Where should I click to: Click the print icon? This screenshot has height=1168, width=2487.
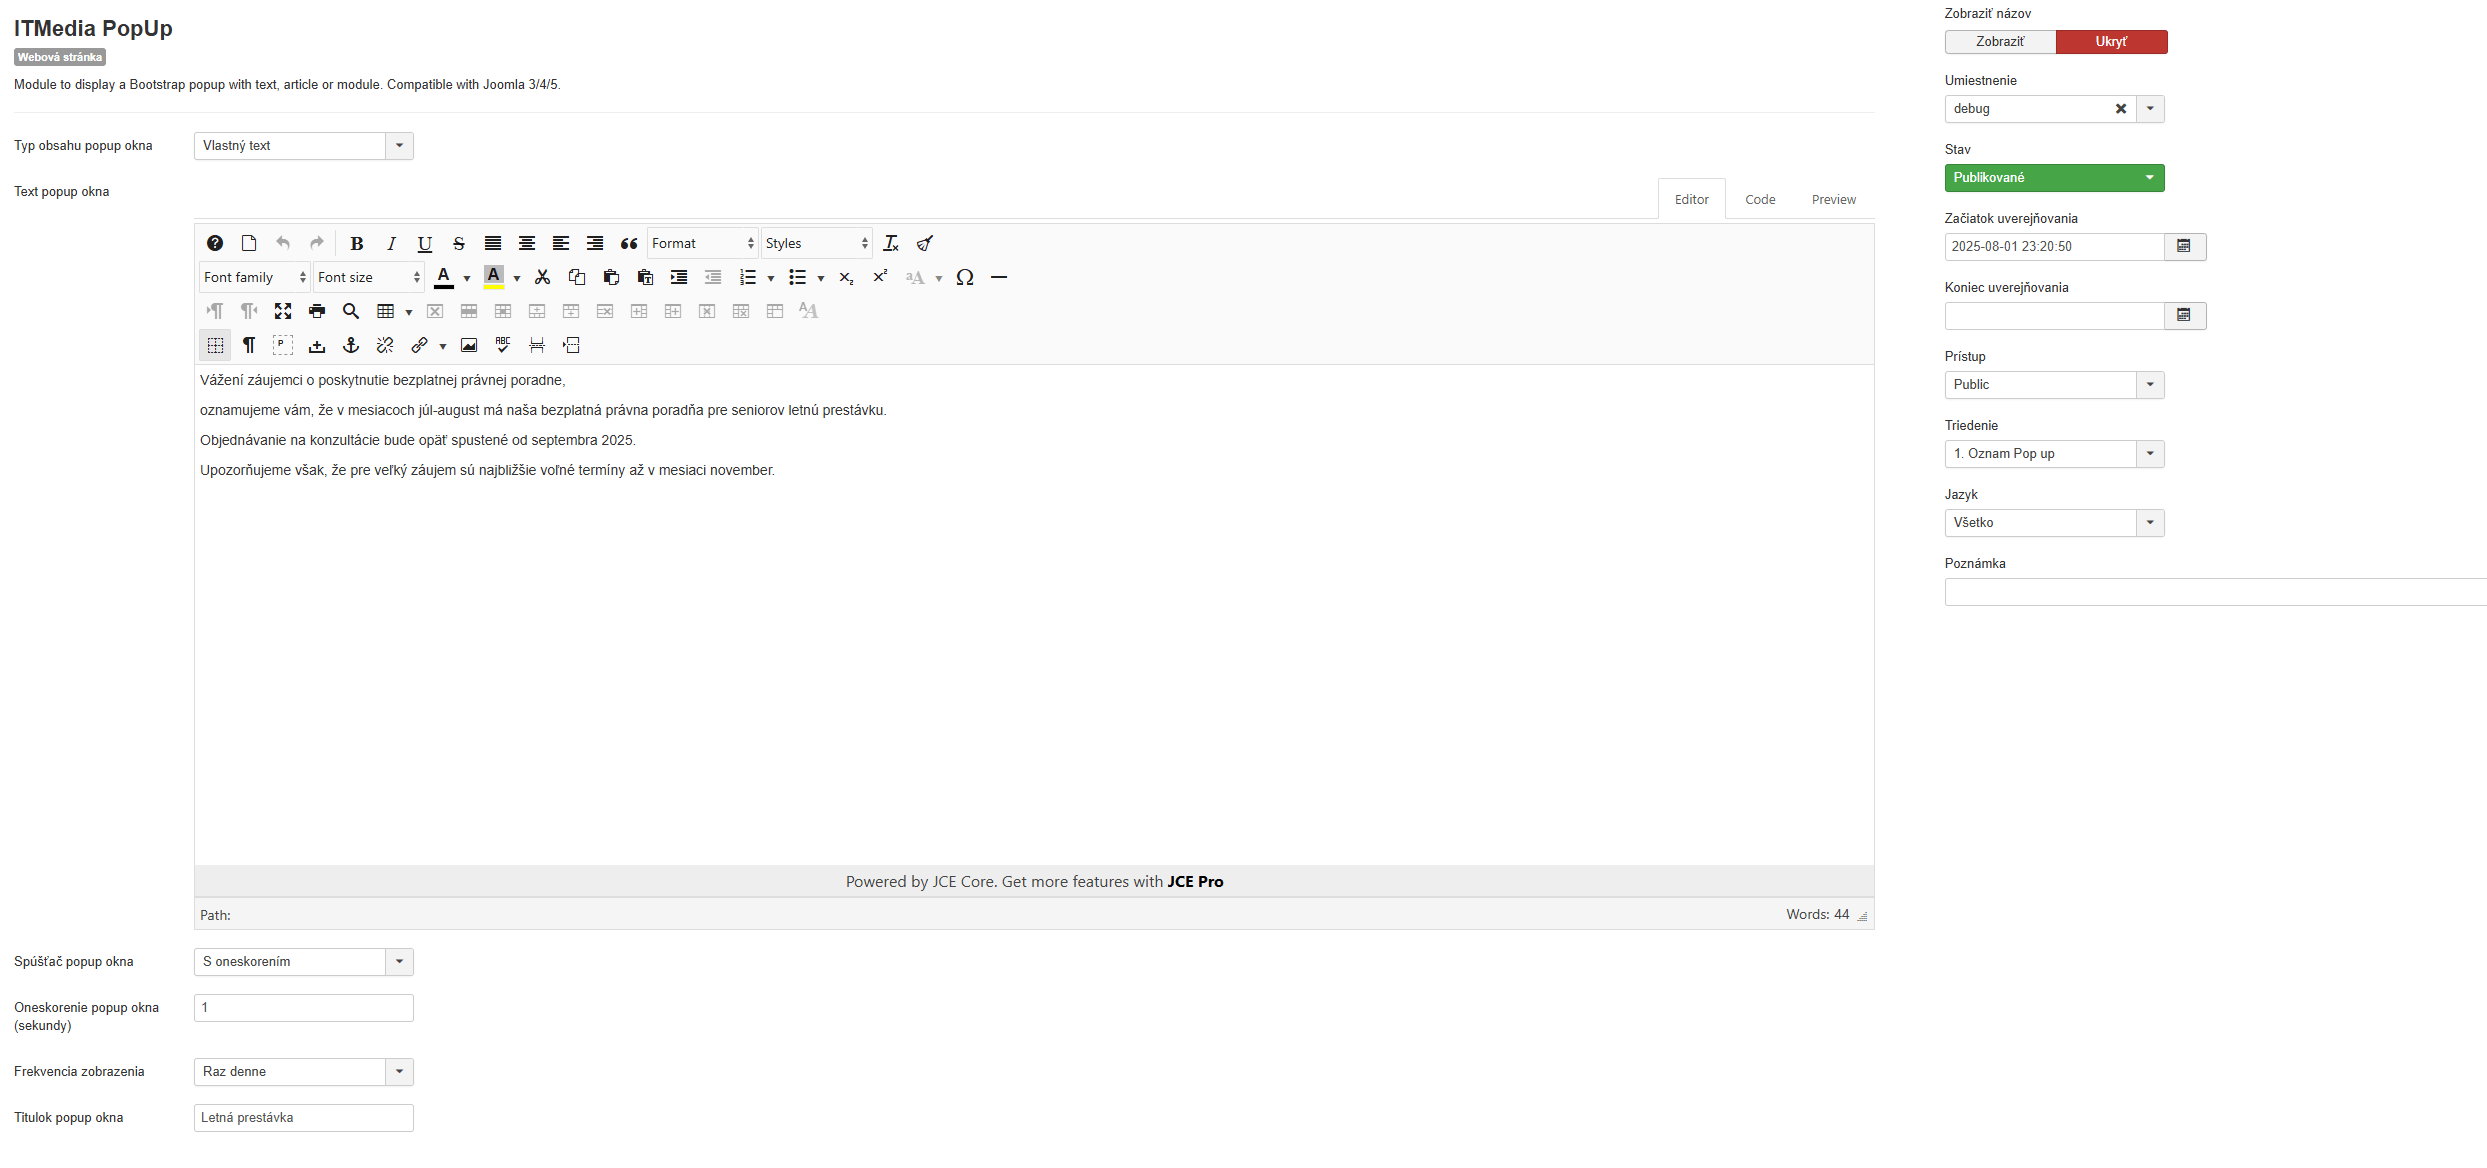pos(317,312)
